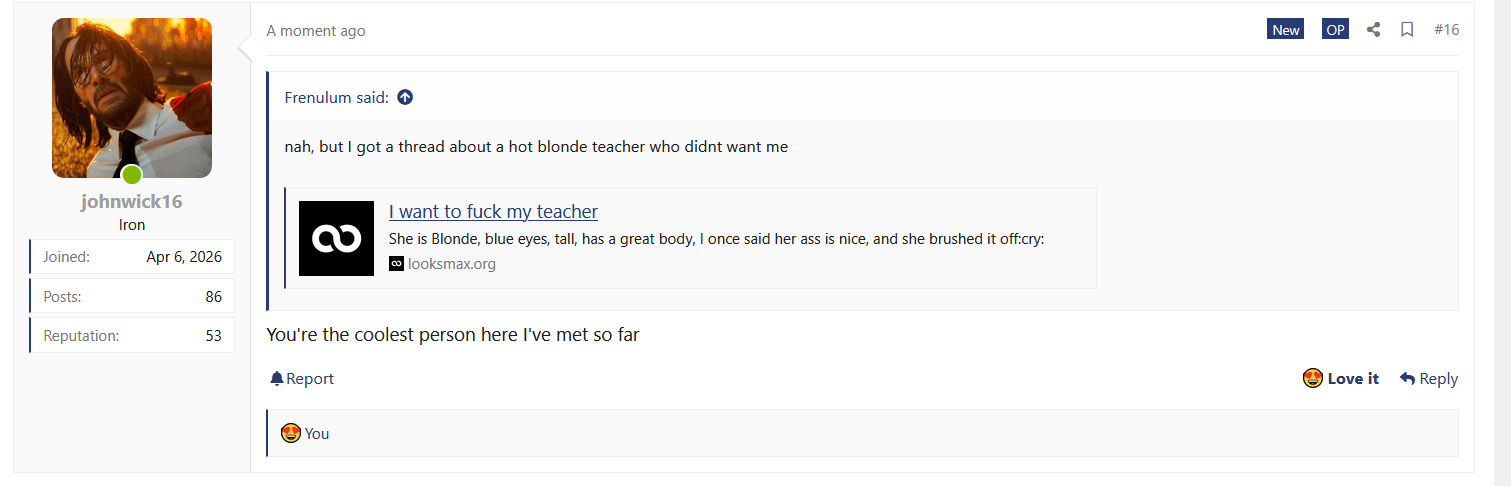This screenshot has width=1511, height=486.
Task: Toggle the Love it reaction
Action: 1341,378
